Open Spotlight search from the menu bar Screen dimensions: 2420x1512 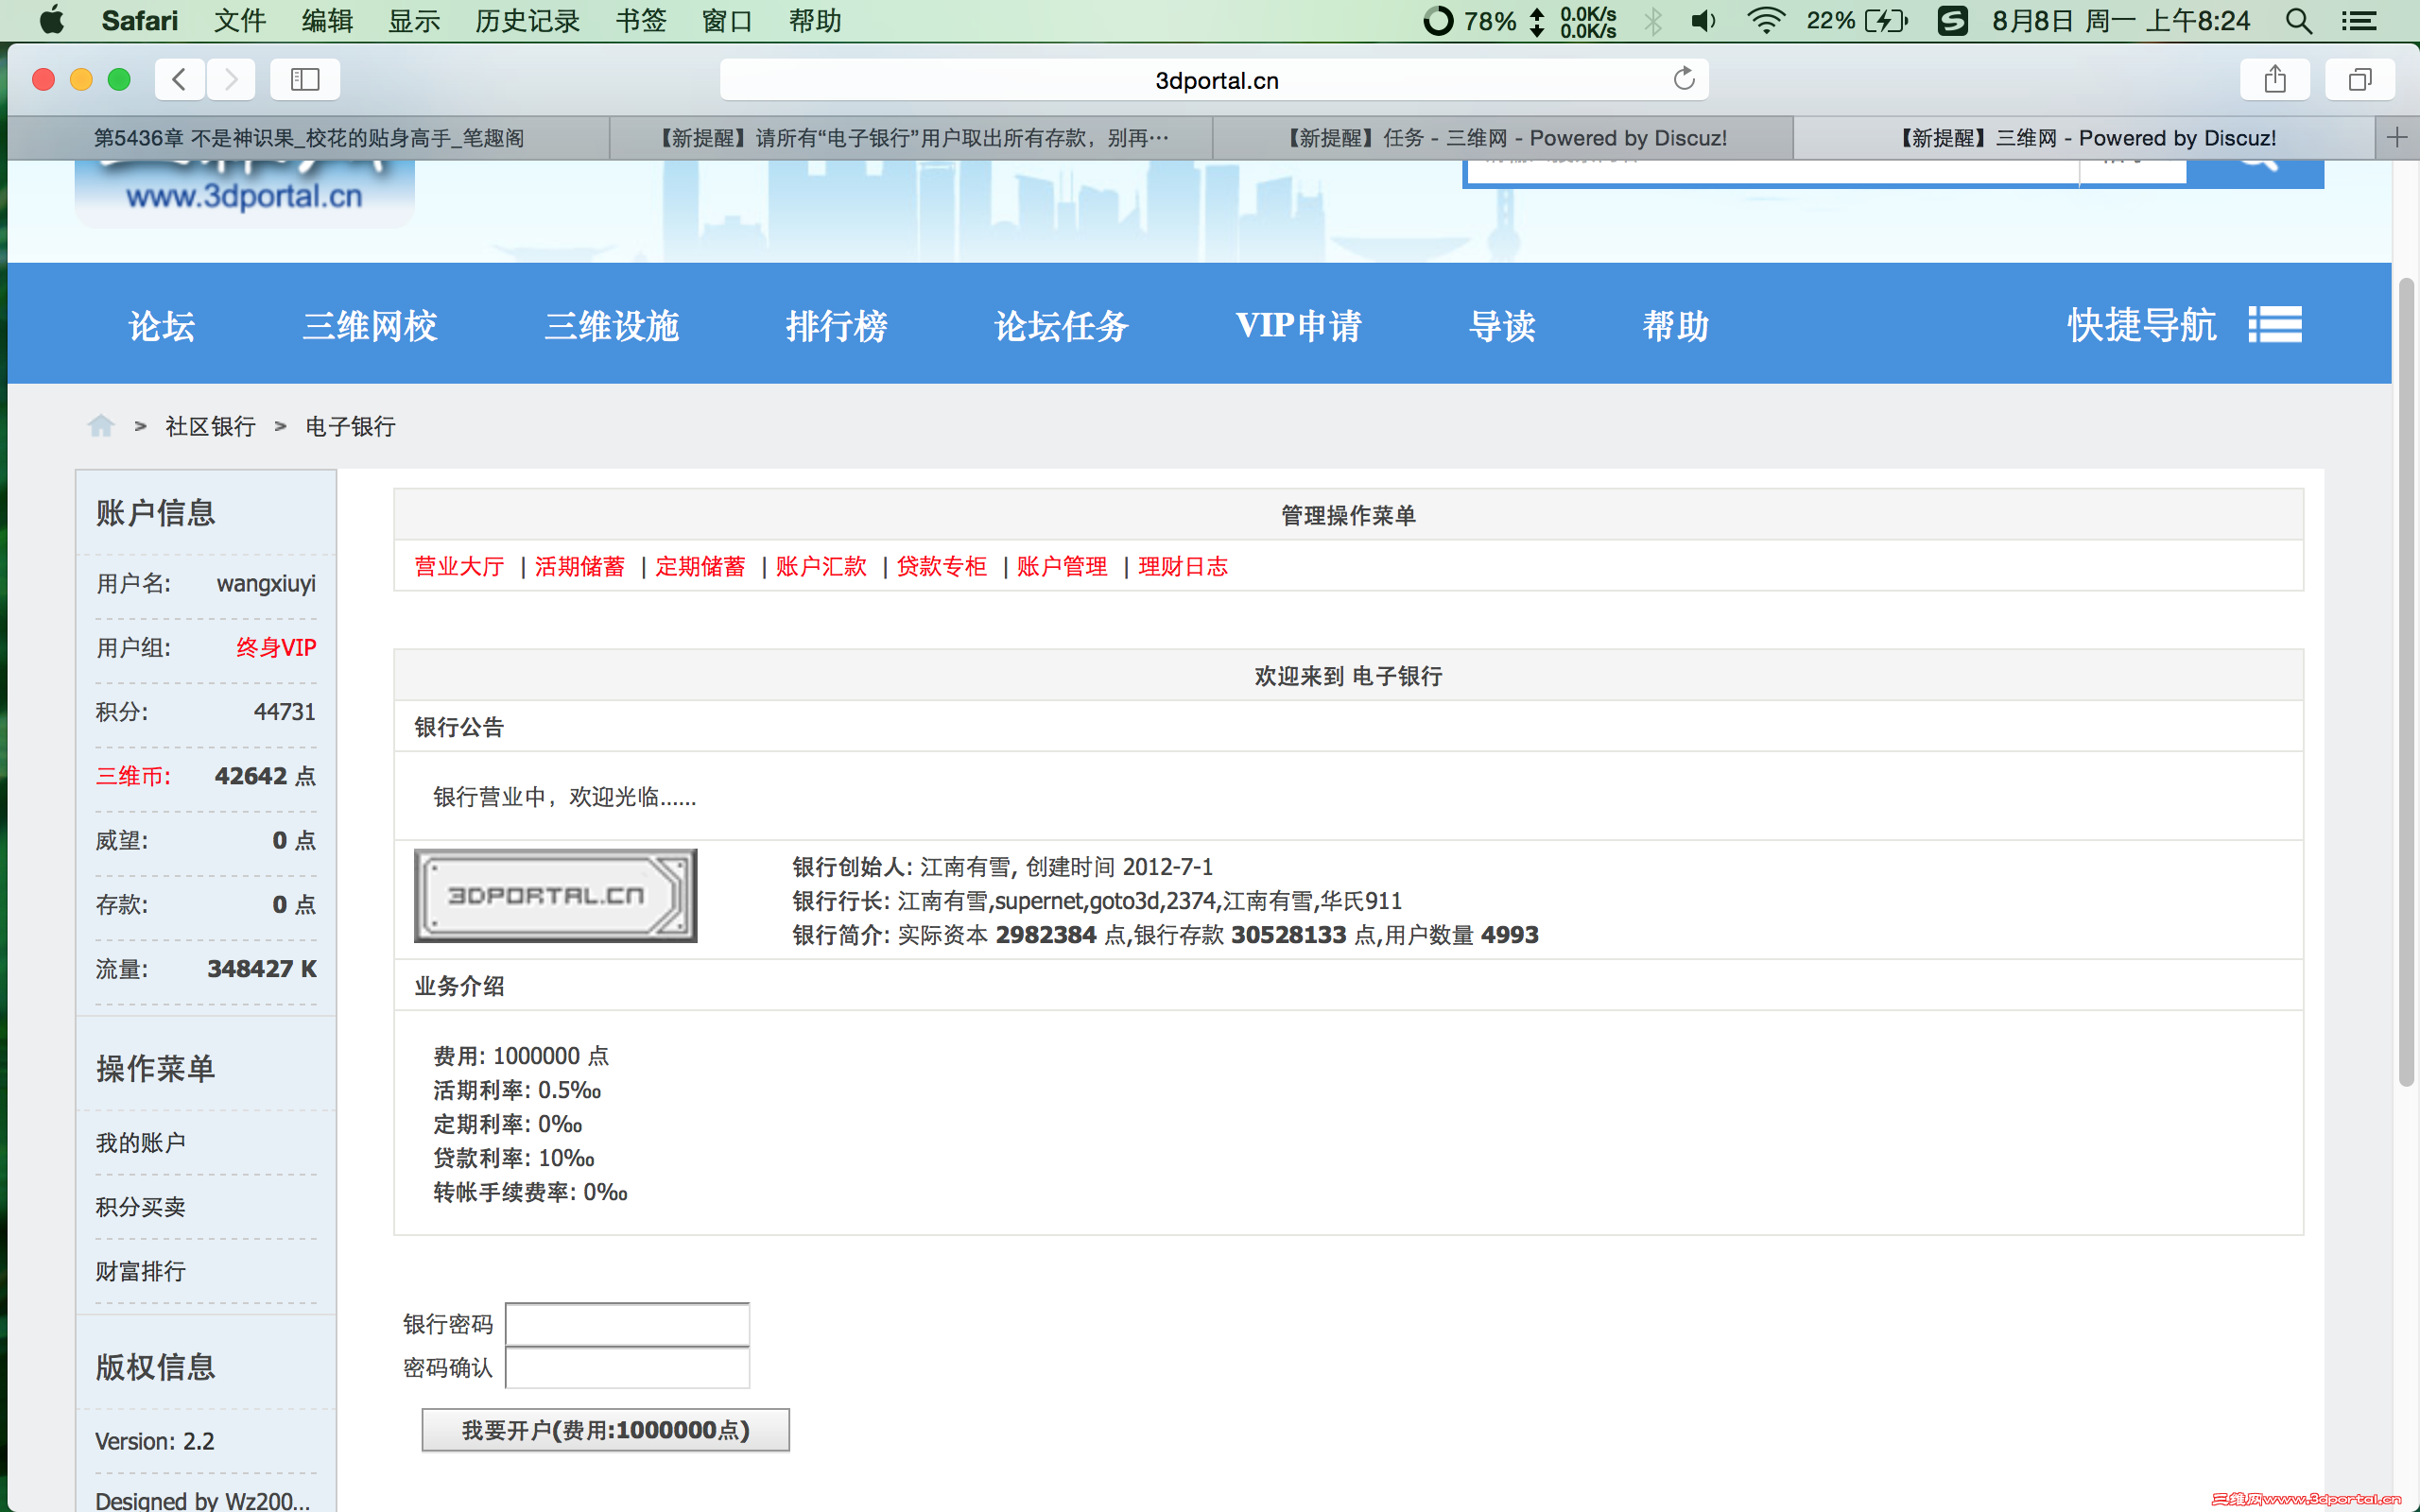coord(2298,20)
